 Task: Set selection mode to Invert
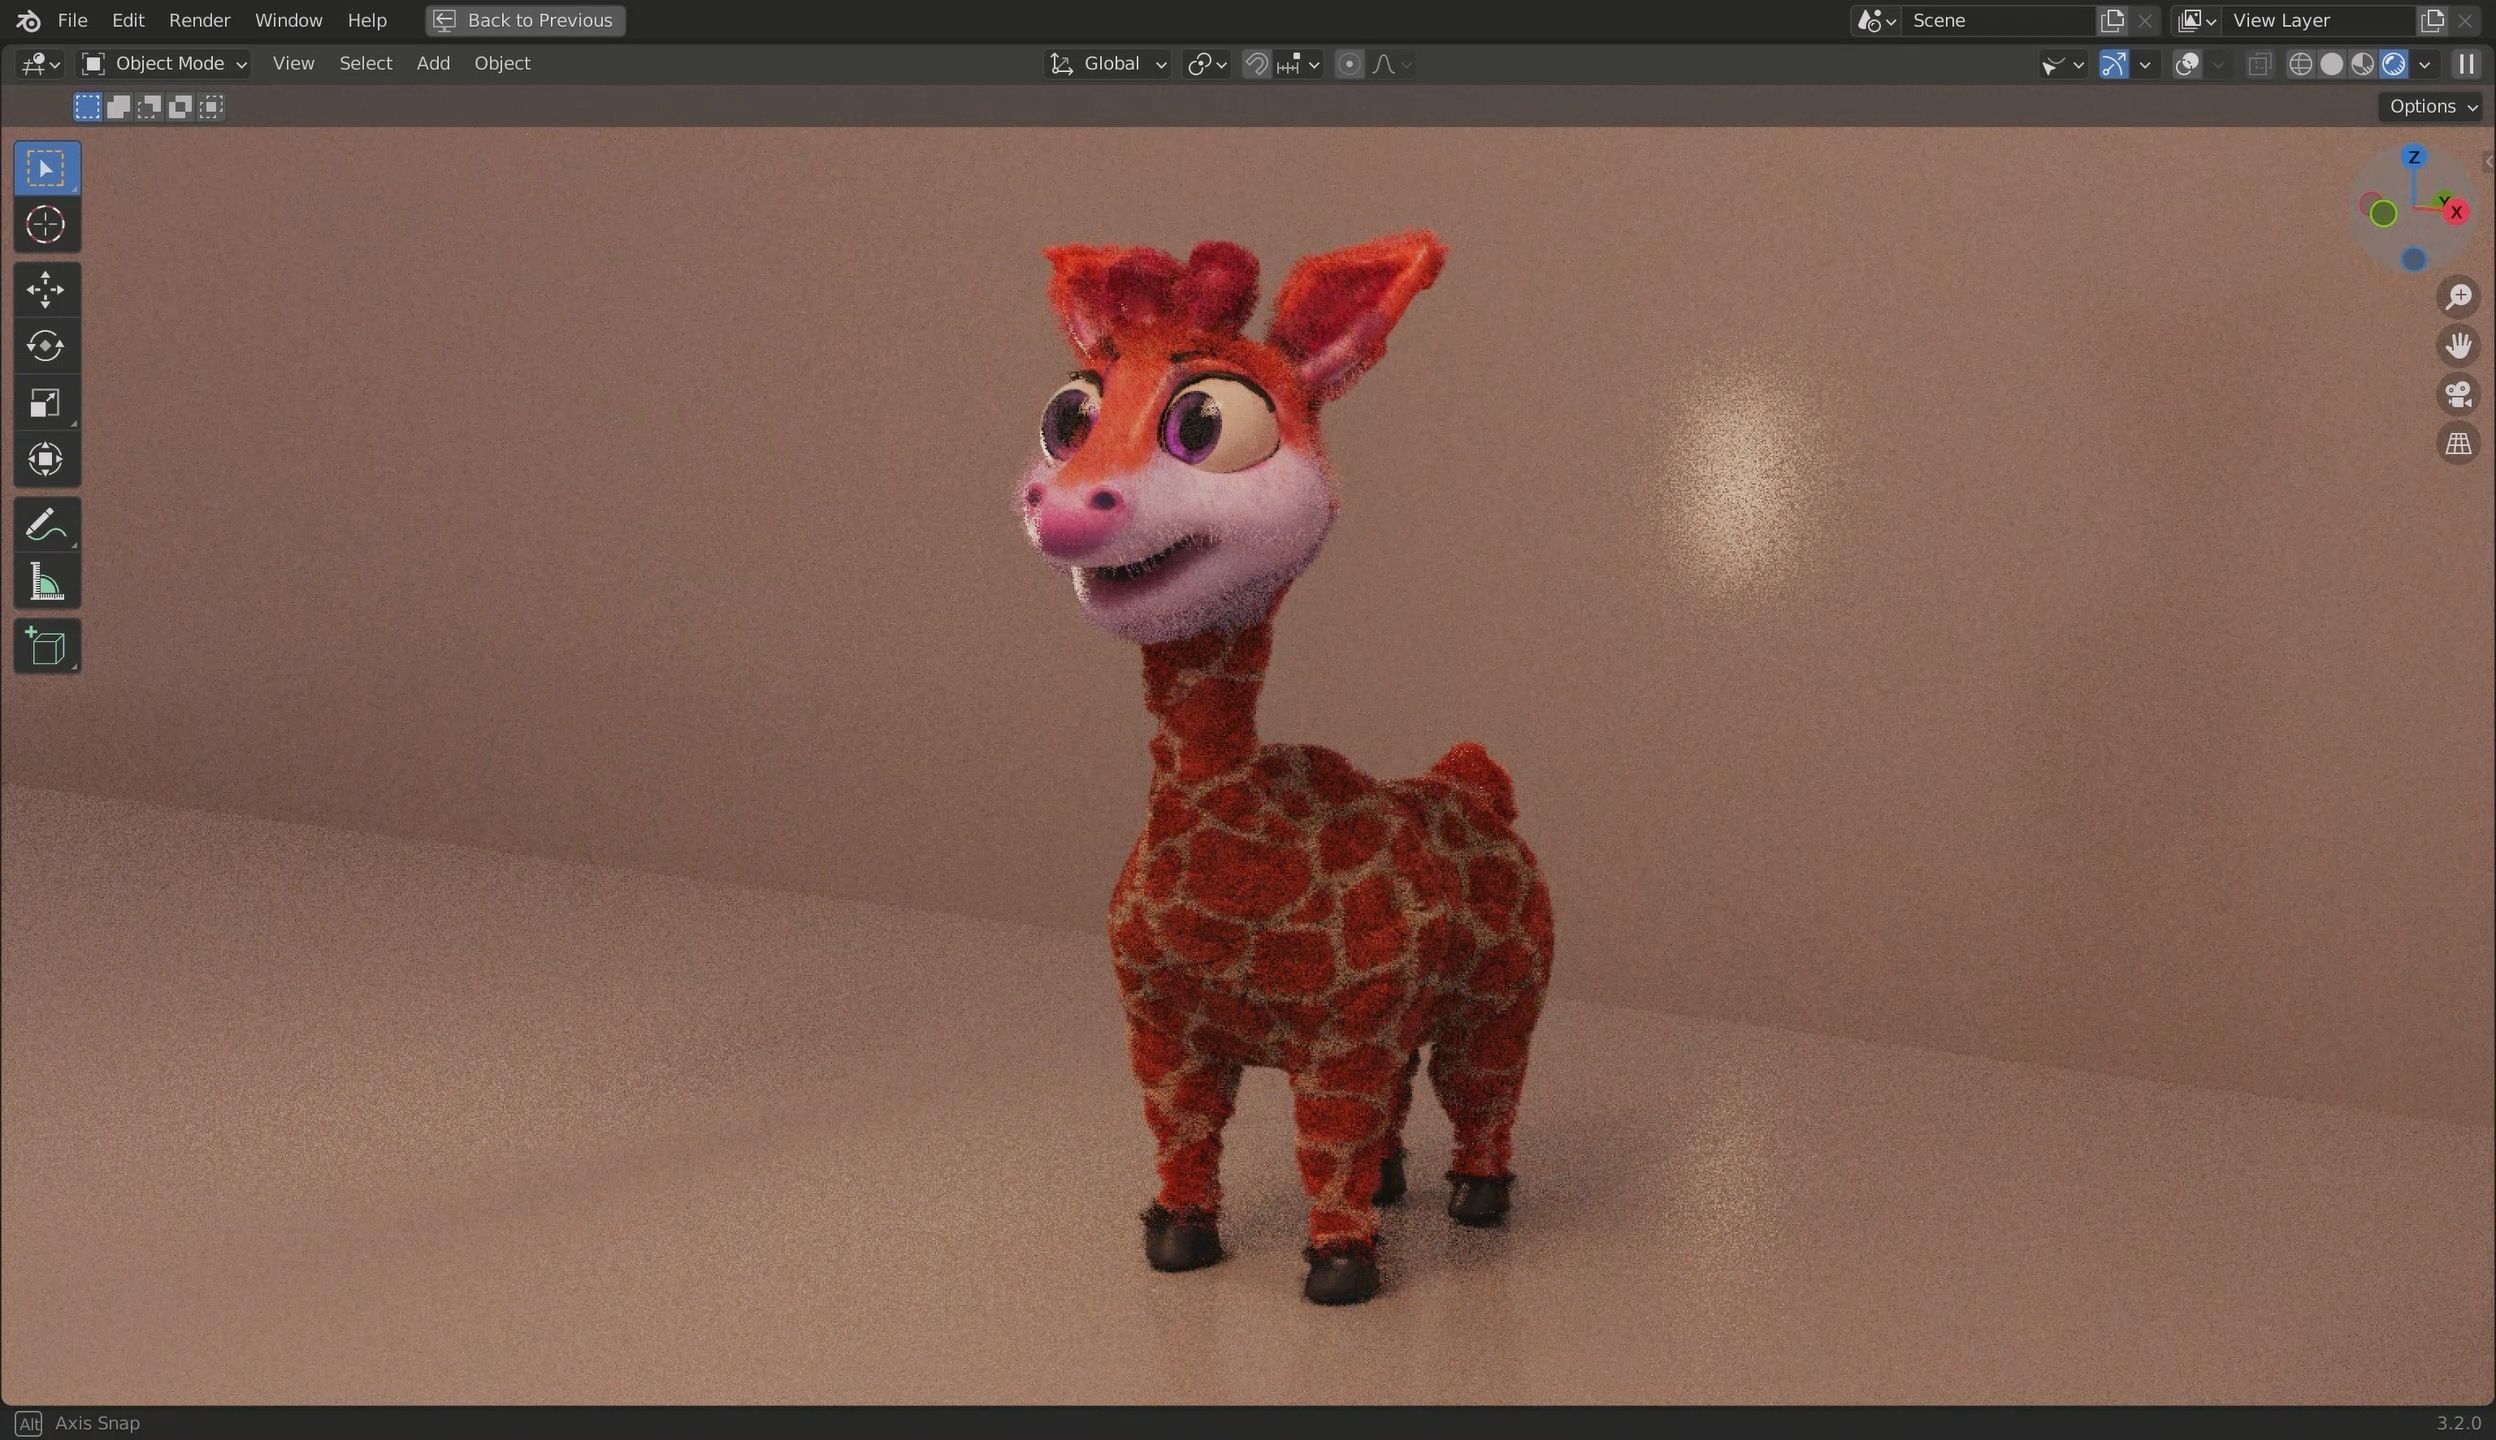coord(180,107)
